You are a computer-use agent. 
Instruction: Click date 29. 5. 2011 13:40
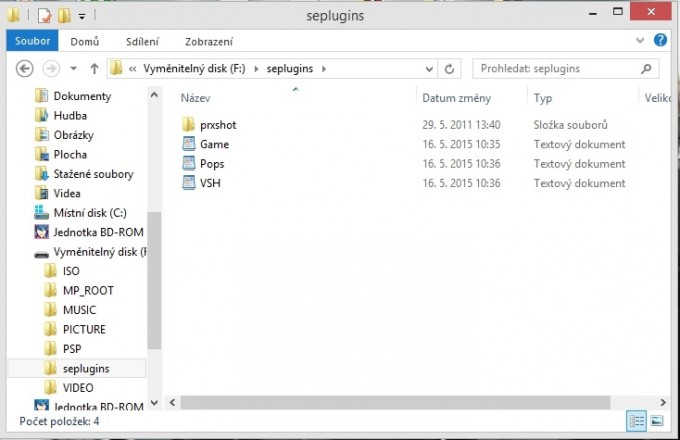pos(461,125)
